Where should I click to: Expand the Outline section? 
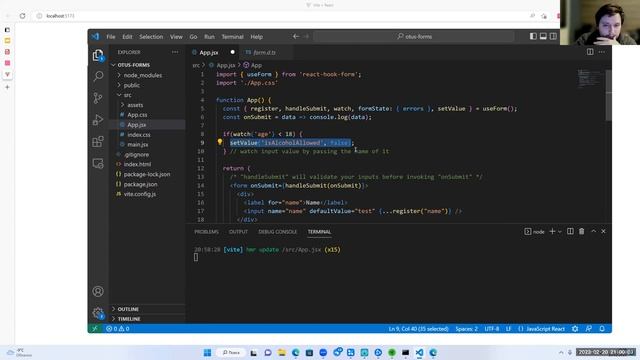click(147, 309)
